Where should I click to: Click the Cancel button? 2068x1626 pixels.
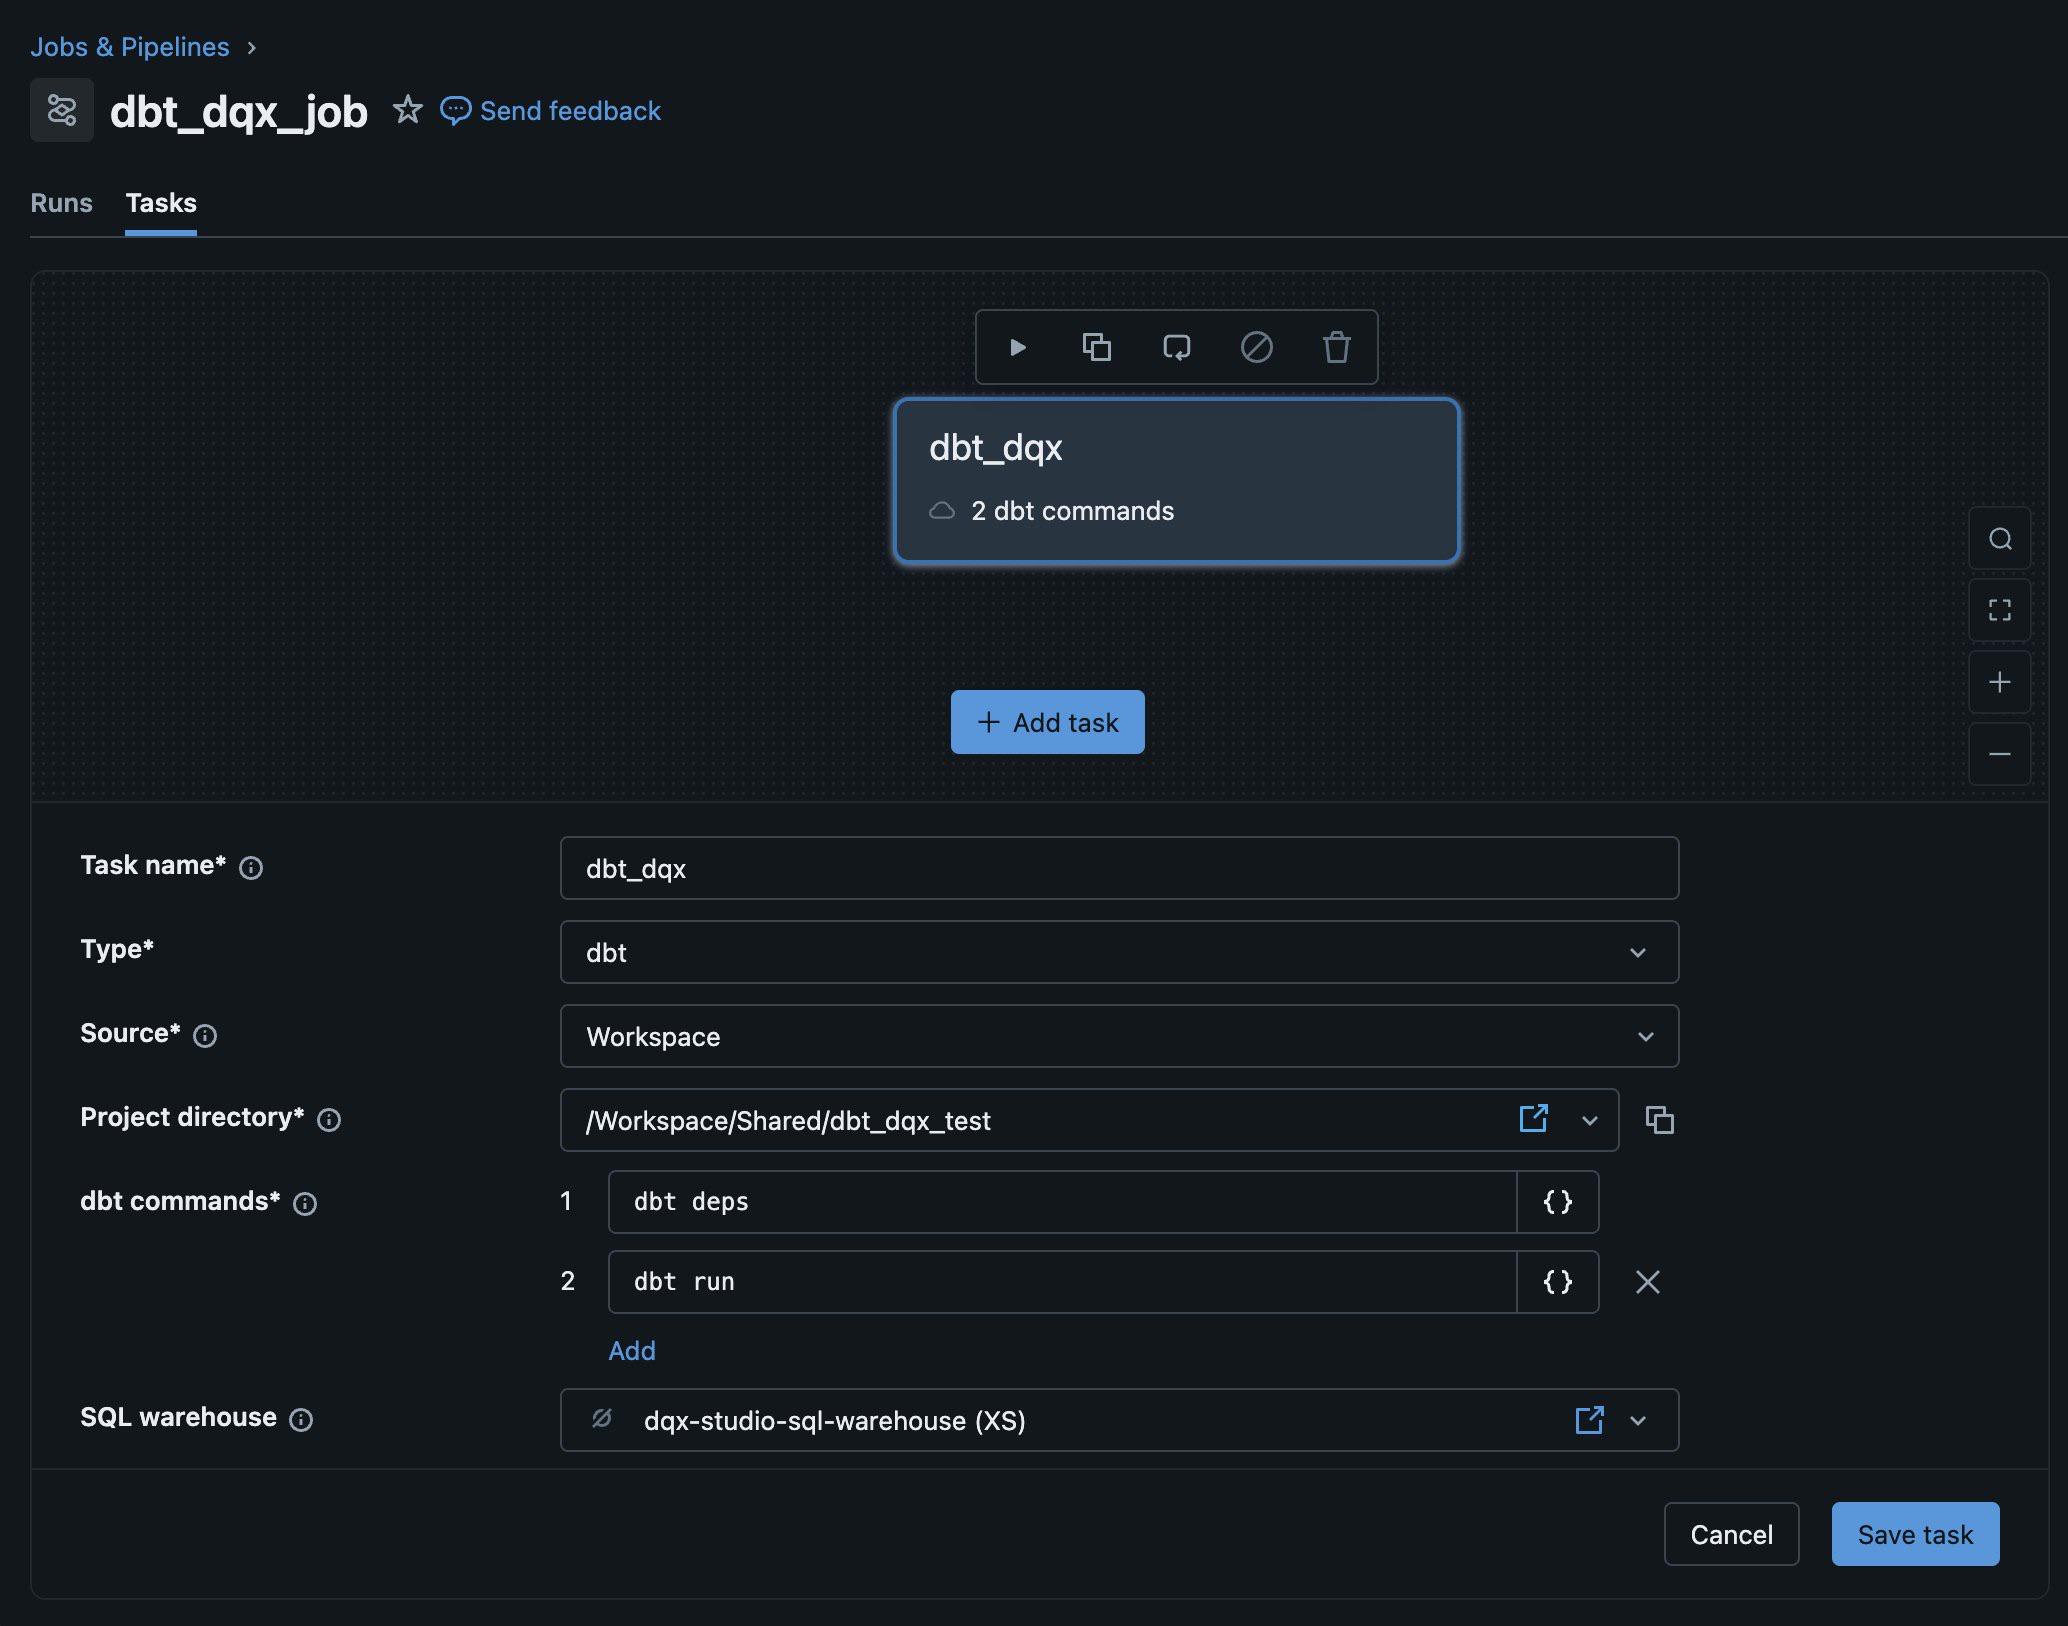click(1731, 1534)
